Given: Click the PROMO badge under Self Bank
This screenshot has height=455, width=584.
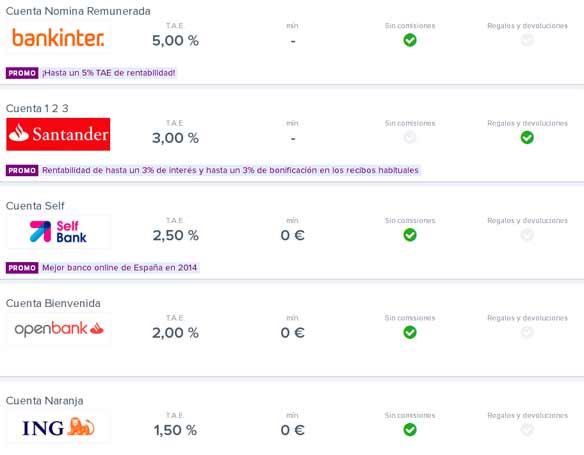Looking at the screenshot, I should click(x=22, y=268).
